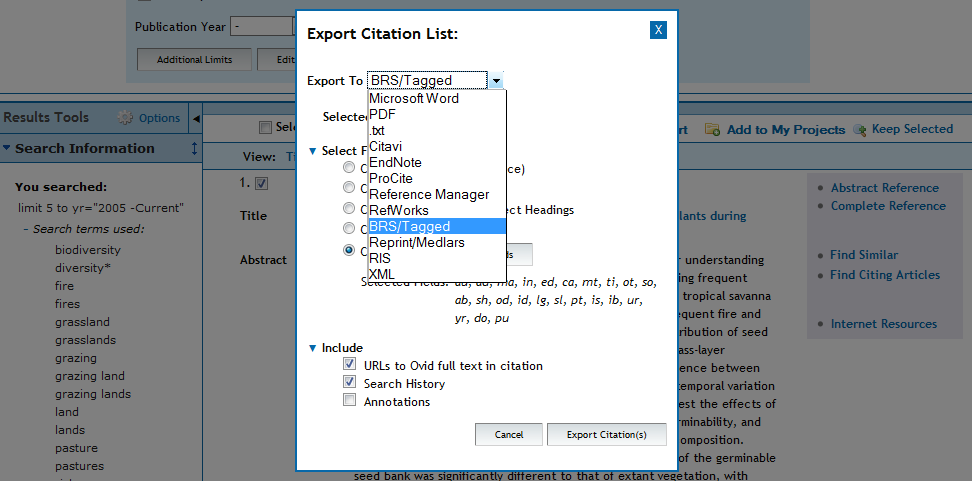
Task: Choose Reprint/Medlars format
Action: 437,242
